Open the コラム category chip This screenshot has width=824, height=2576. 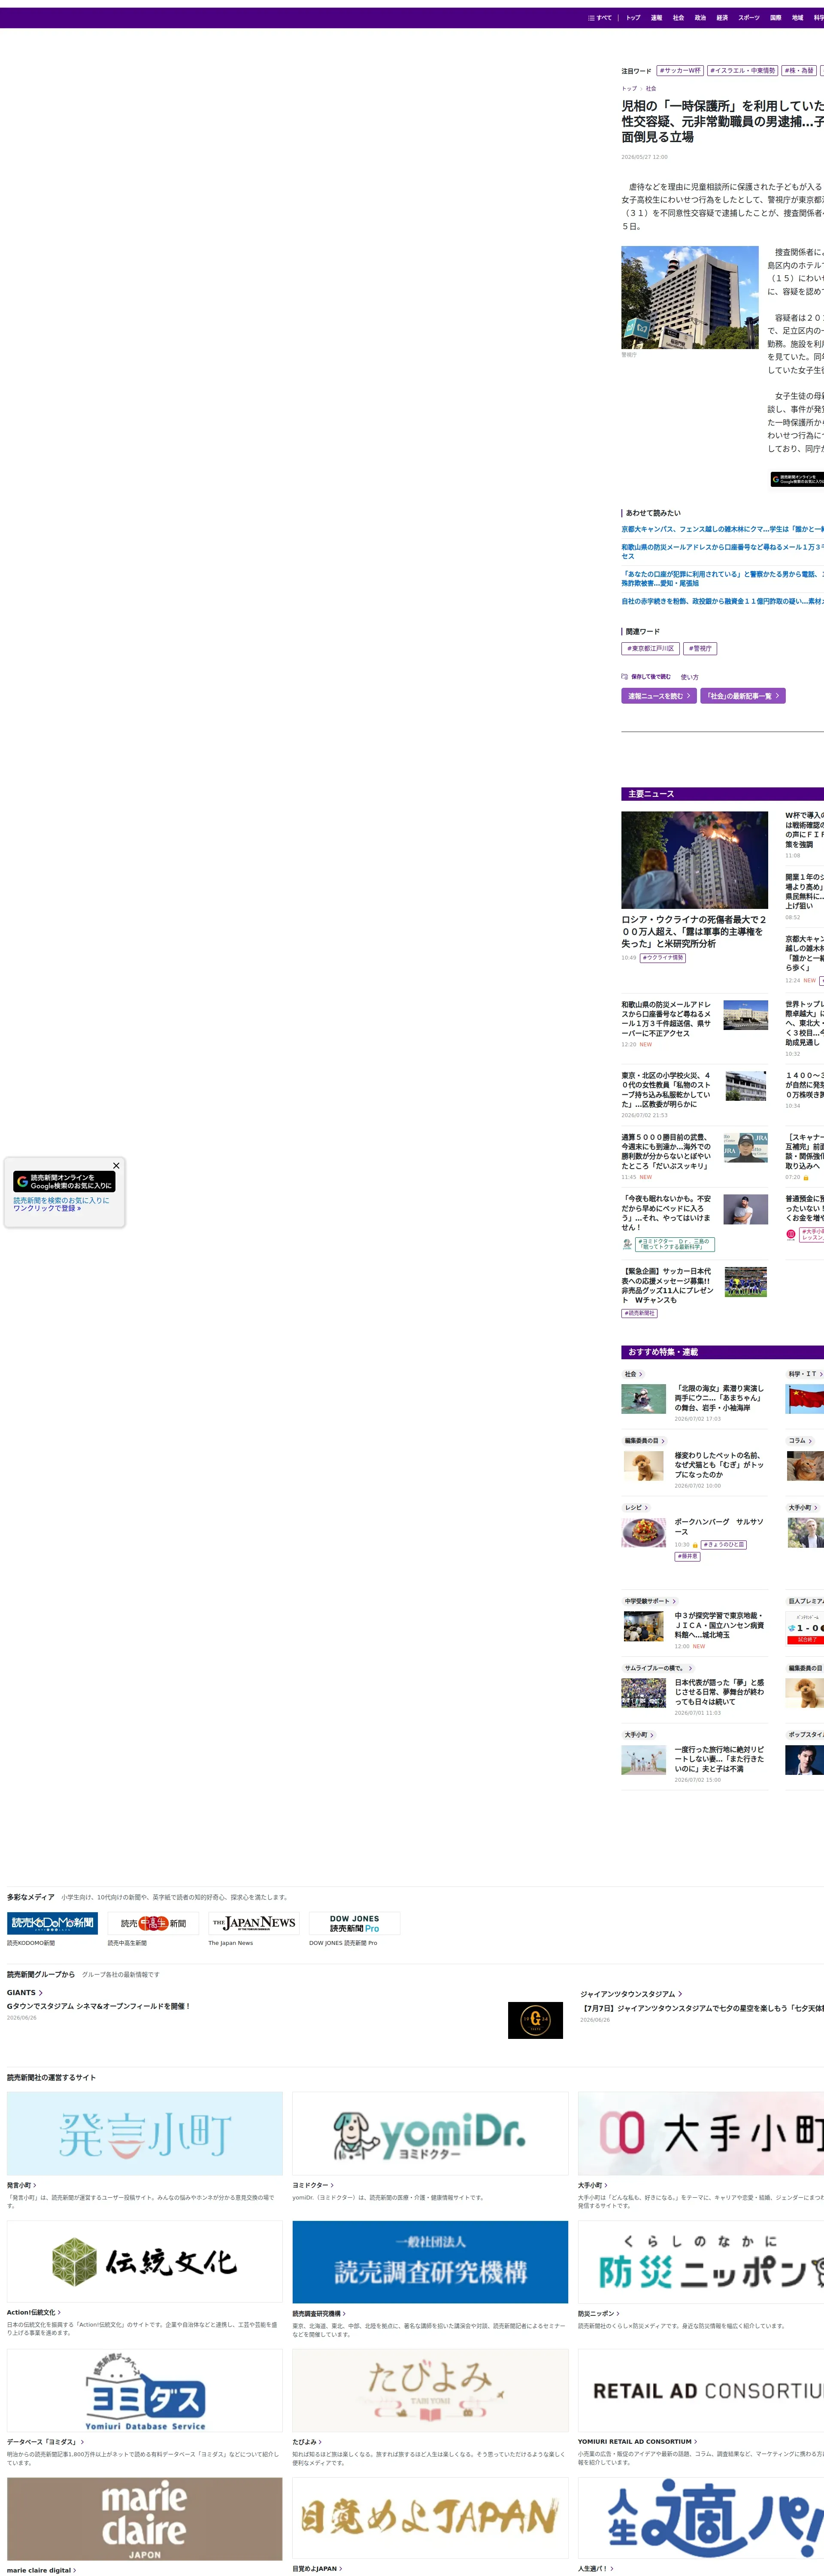800,1441
